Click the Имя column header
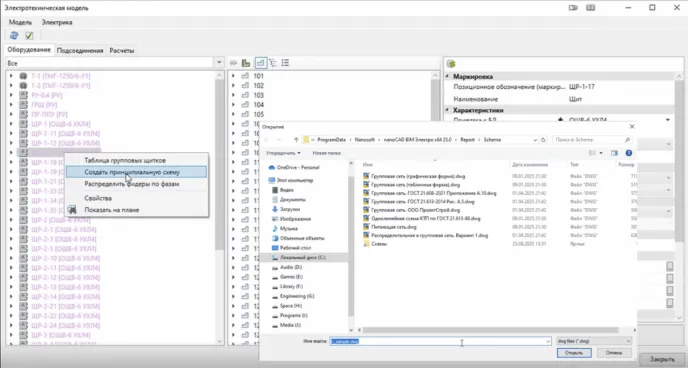This screenshot has height=368, width=688. point(368,165)
